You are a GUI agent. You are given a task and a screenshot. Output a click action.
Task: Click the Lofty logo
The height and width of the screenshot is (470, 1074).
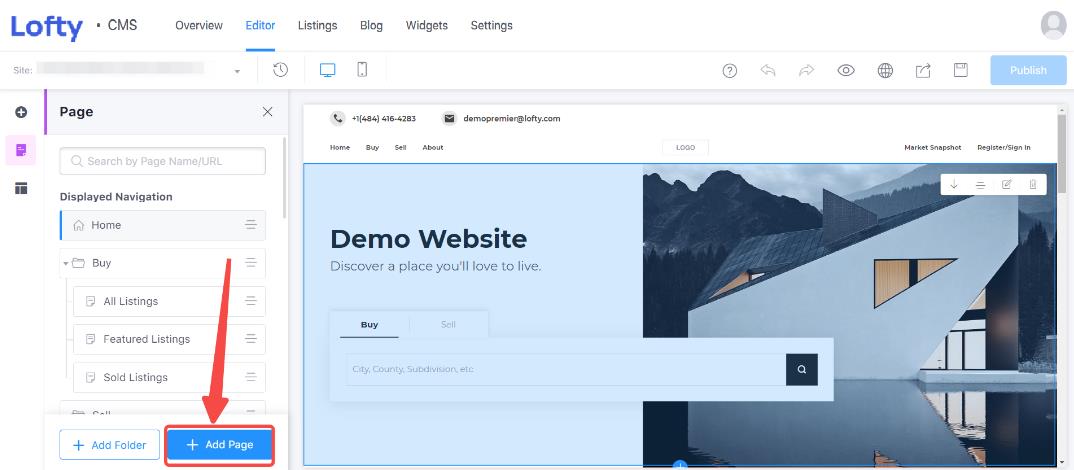click(x=47, y=27)
